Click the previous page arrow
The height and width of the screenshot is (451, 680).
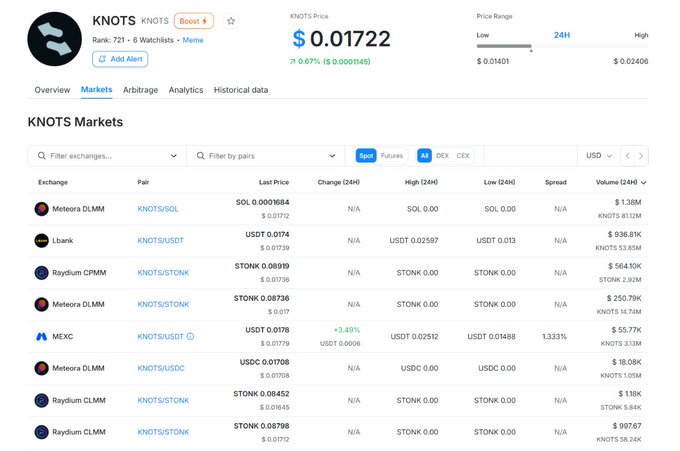pos(628,156)
